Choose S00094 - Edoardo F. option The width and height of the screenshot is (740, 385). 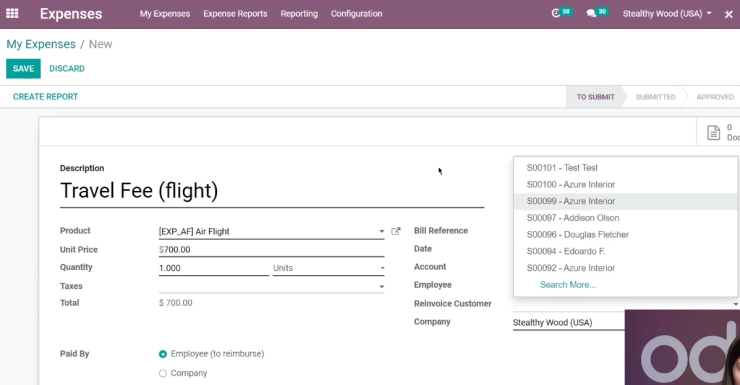tap(626, 251)
